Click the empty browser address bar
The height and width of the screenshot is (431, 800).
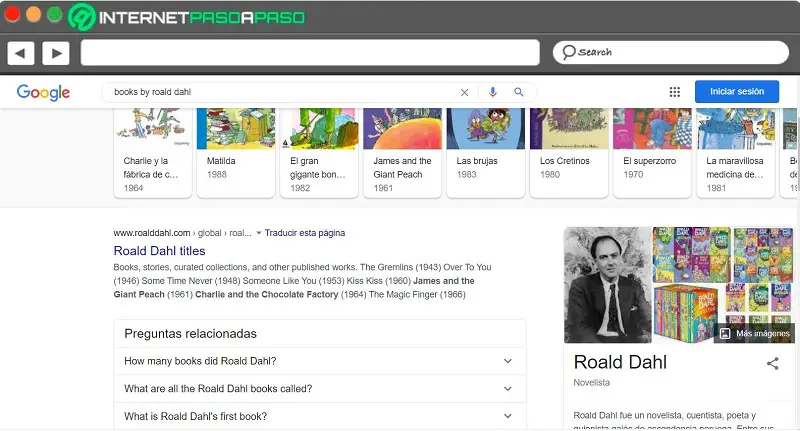point(310,53)
